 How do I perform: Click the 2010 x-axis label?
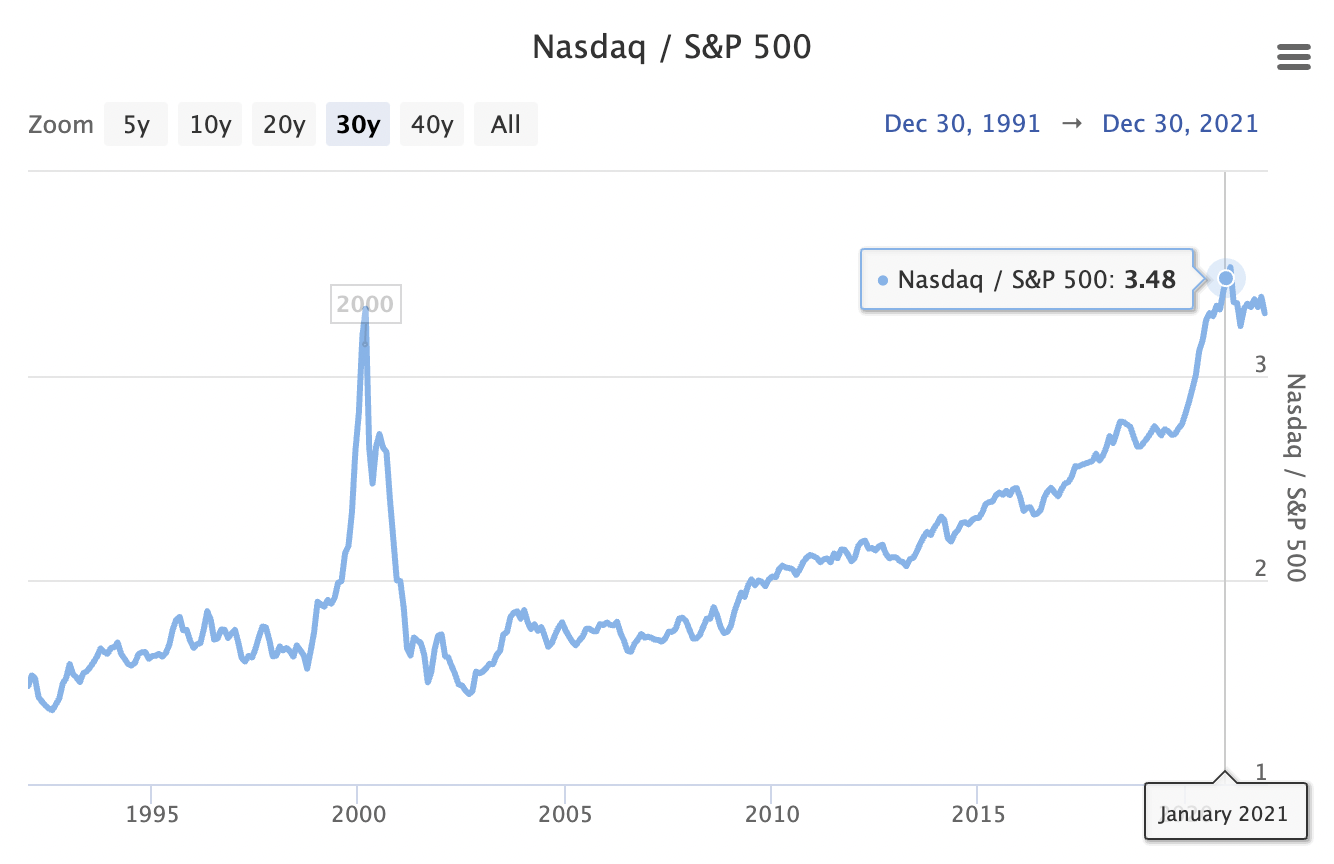point(771,813)
